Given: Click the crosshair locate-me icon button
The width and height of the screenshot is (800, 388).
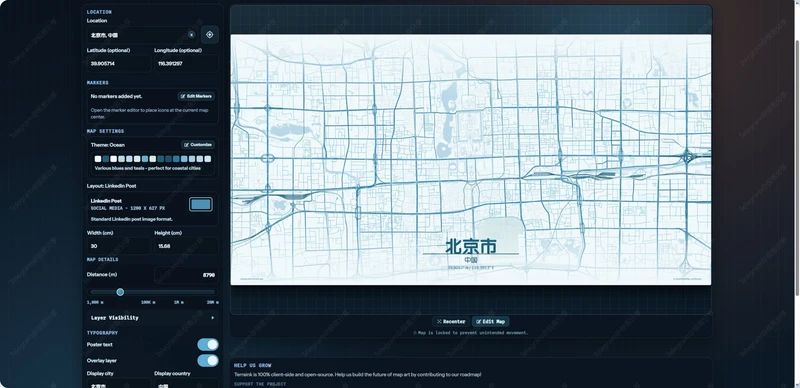Looking at the screenshot, I should pos(210,35).
